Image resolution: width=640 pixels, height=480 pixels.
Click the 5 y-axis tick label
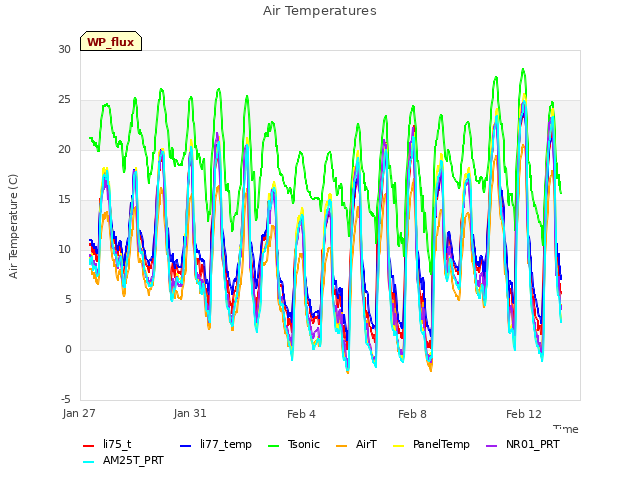click(68, 300)
